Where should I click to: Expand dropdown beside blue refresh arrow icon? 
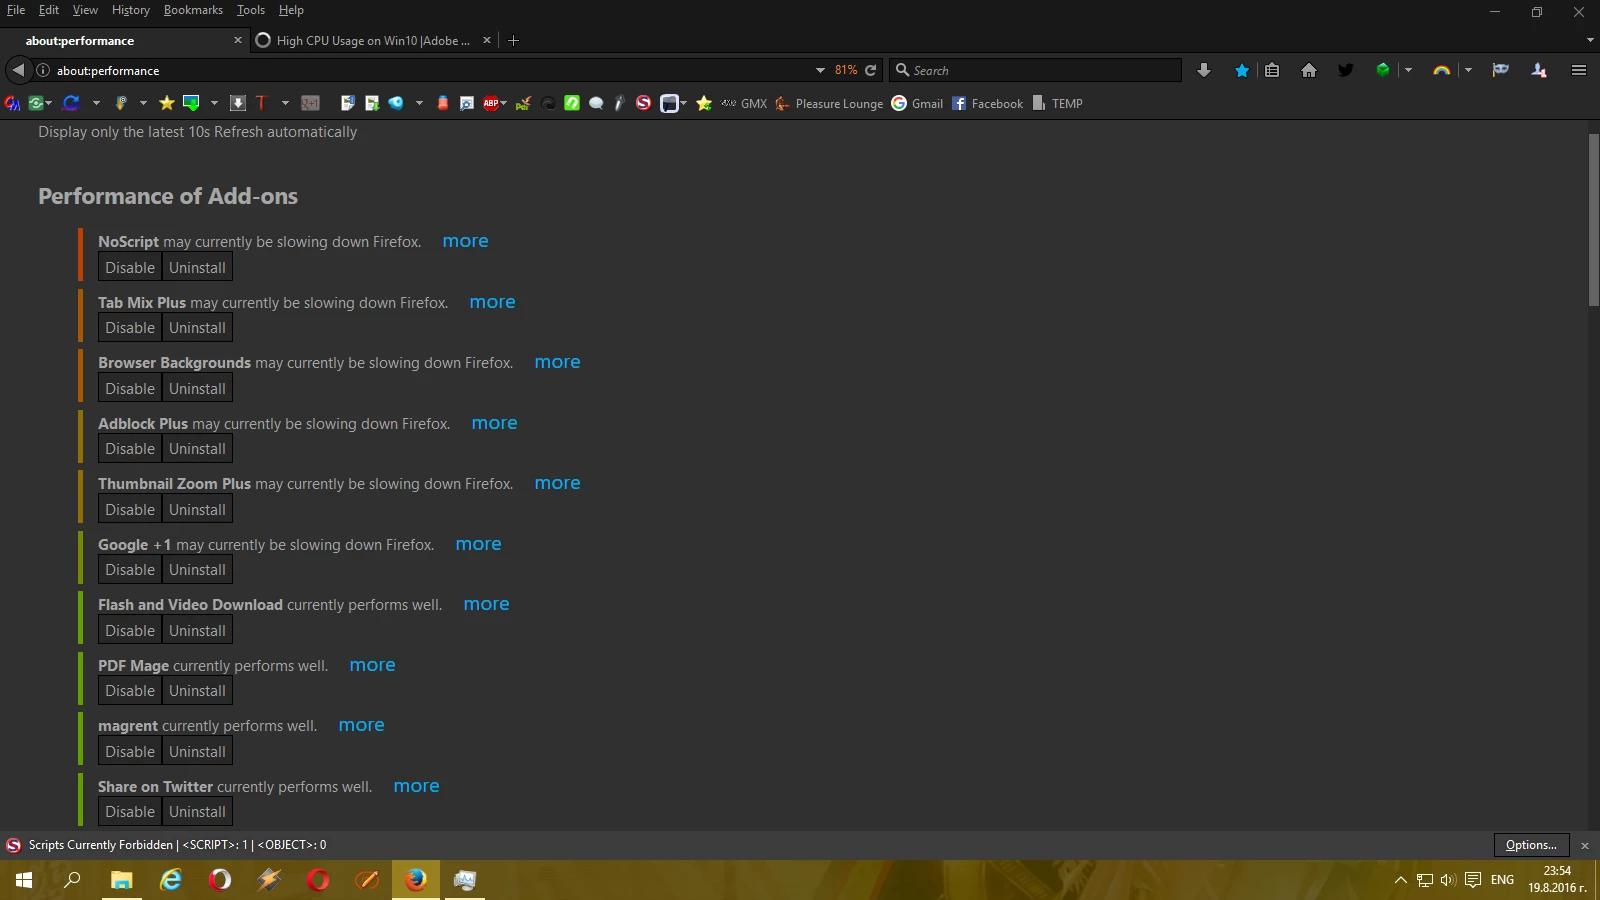[x=96, y=103]
